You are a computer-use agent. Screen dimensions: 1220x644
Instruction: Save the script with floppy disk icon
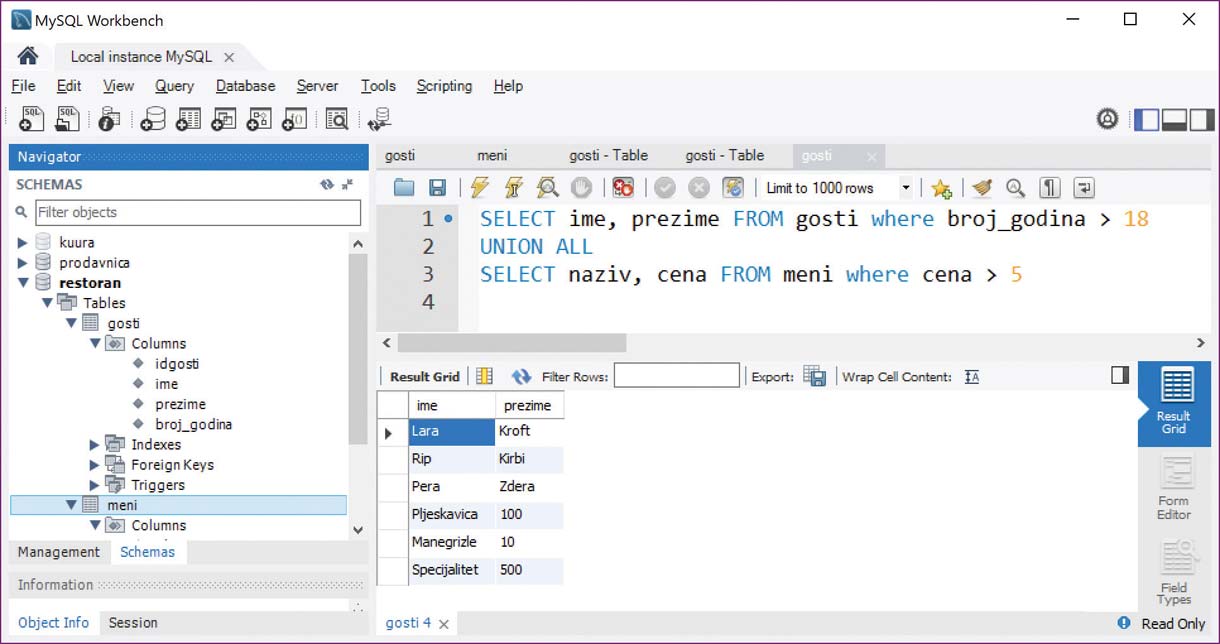pos(437,188)
